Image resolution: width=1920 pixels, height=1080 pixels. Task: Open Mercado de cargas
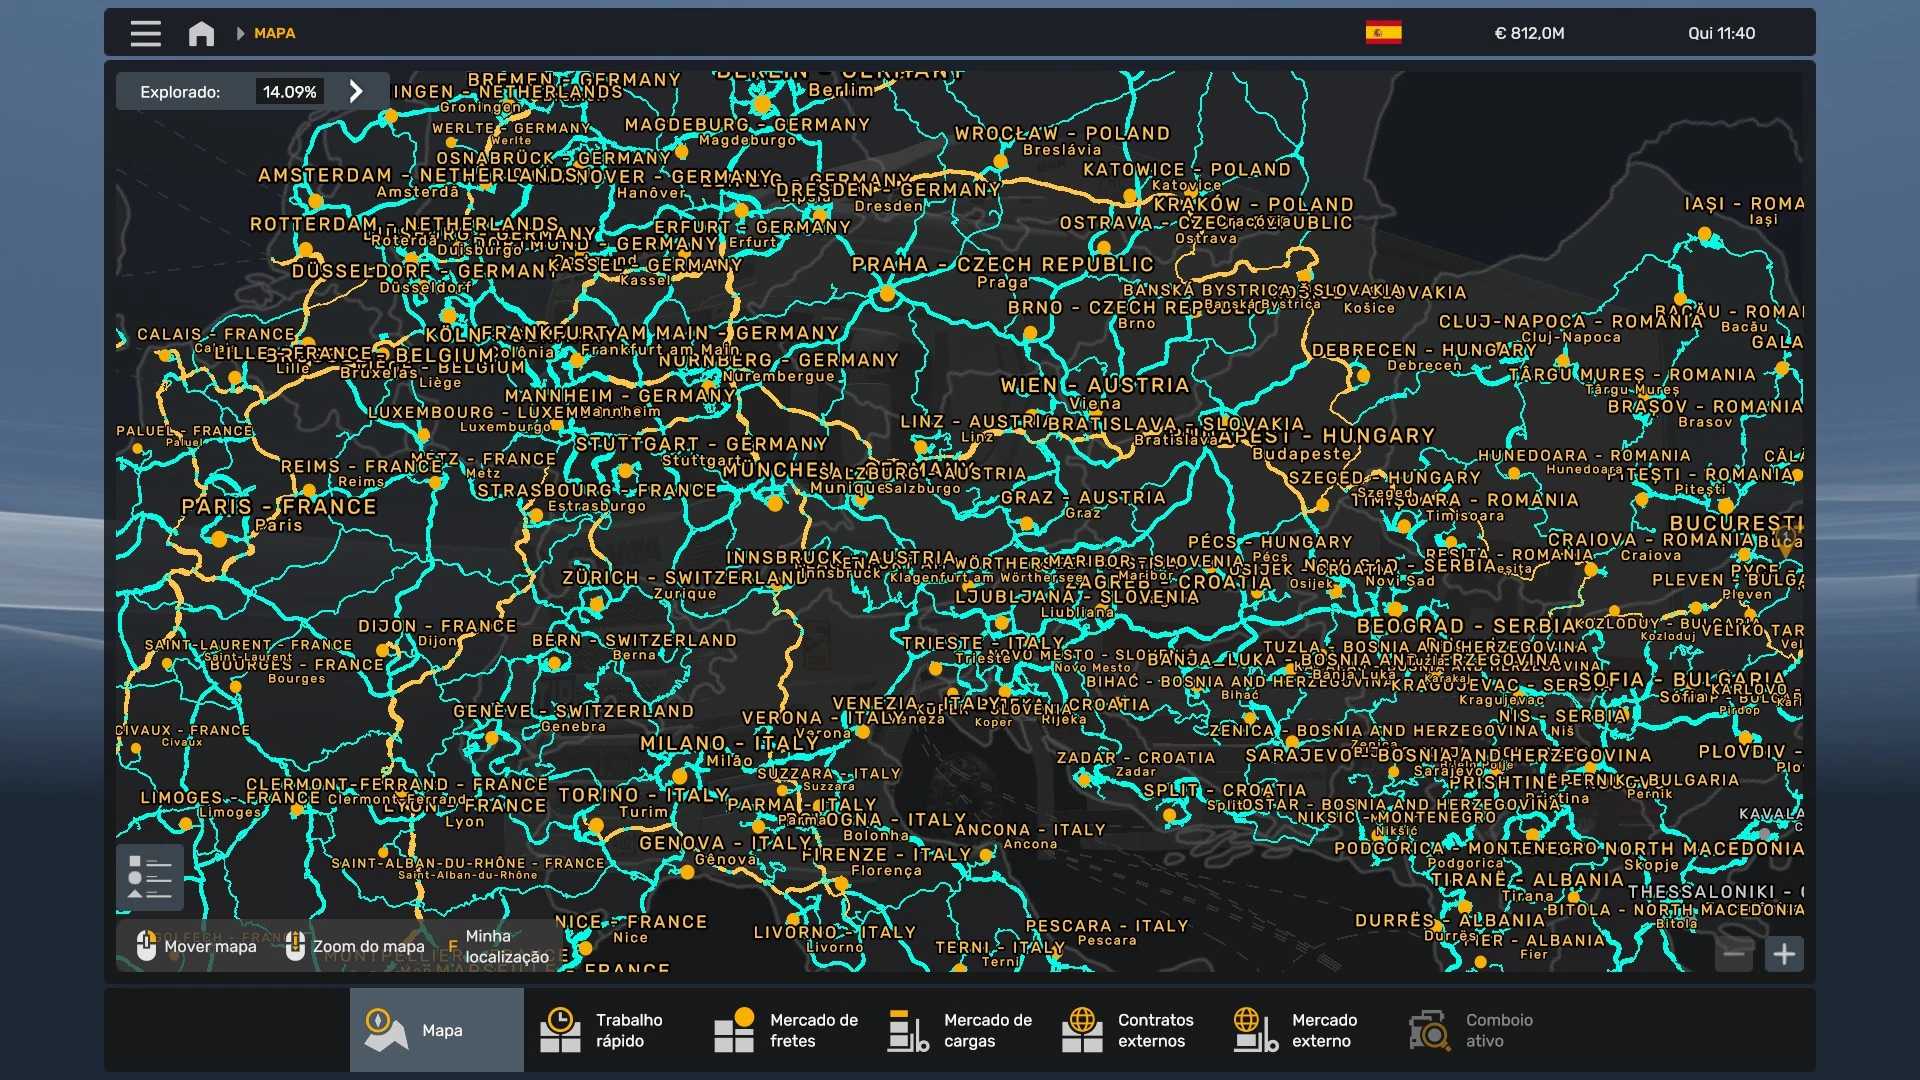(x=959, y=1030)
